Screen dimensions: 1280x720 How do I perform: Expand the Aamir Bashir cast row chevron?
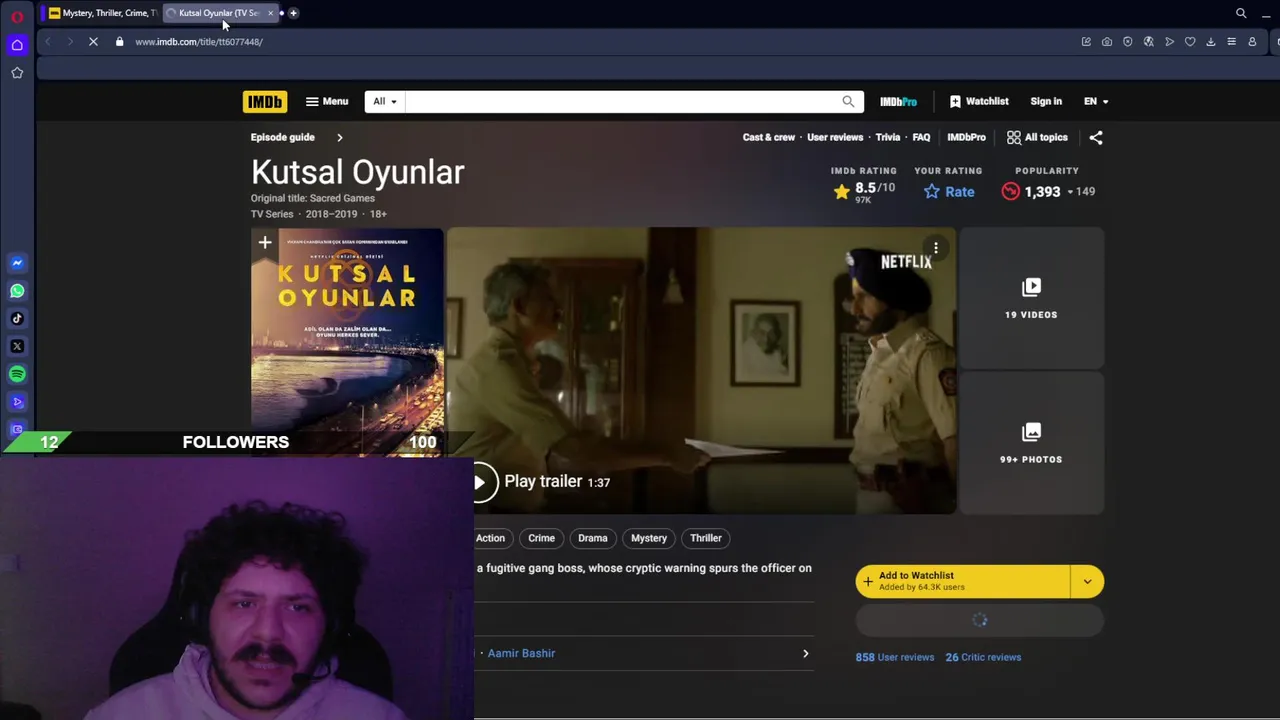[805, 653]
